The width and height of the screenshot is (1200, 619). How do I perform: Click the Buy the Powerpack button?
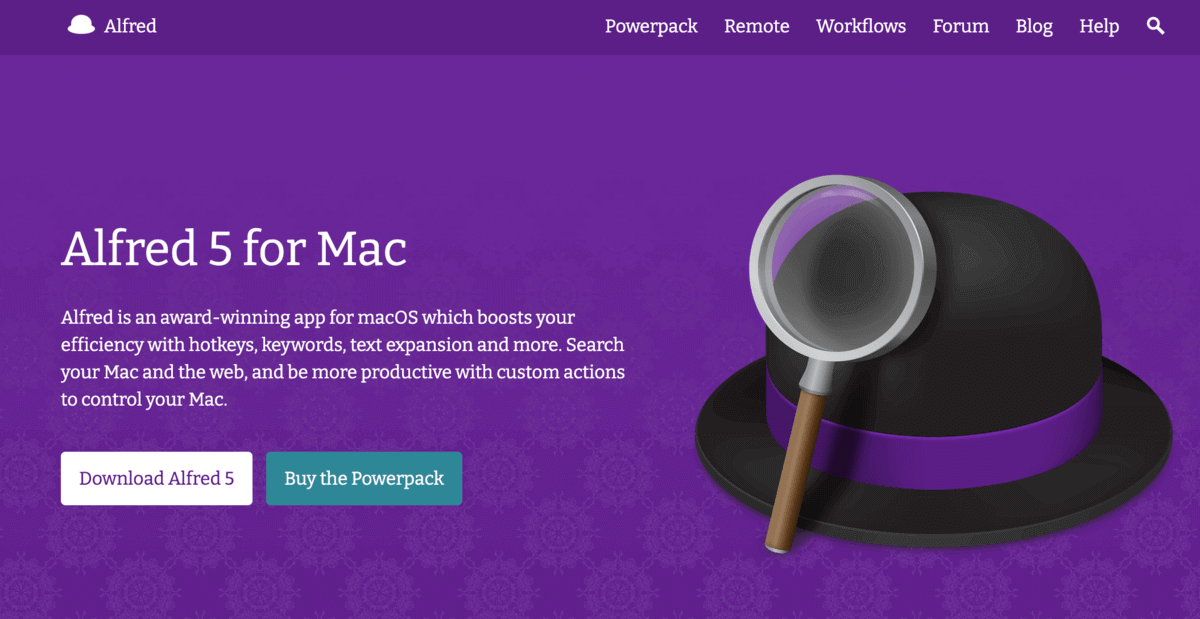coord(364,478)
